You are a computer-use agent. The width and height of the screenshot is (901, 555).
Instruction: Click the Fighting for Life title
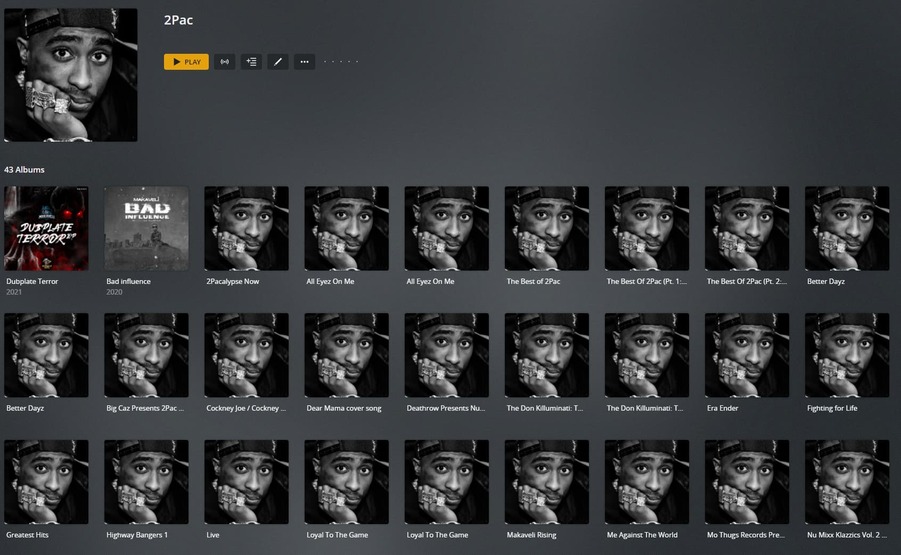coord(832,408)
